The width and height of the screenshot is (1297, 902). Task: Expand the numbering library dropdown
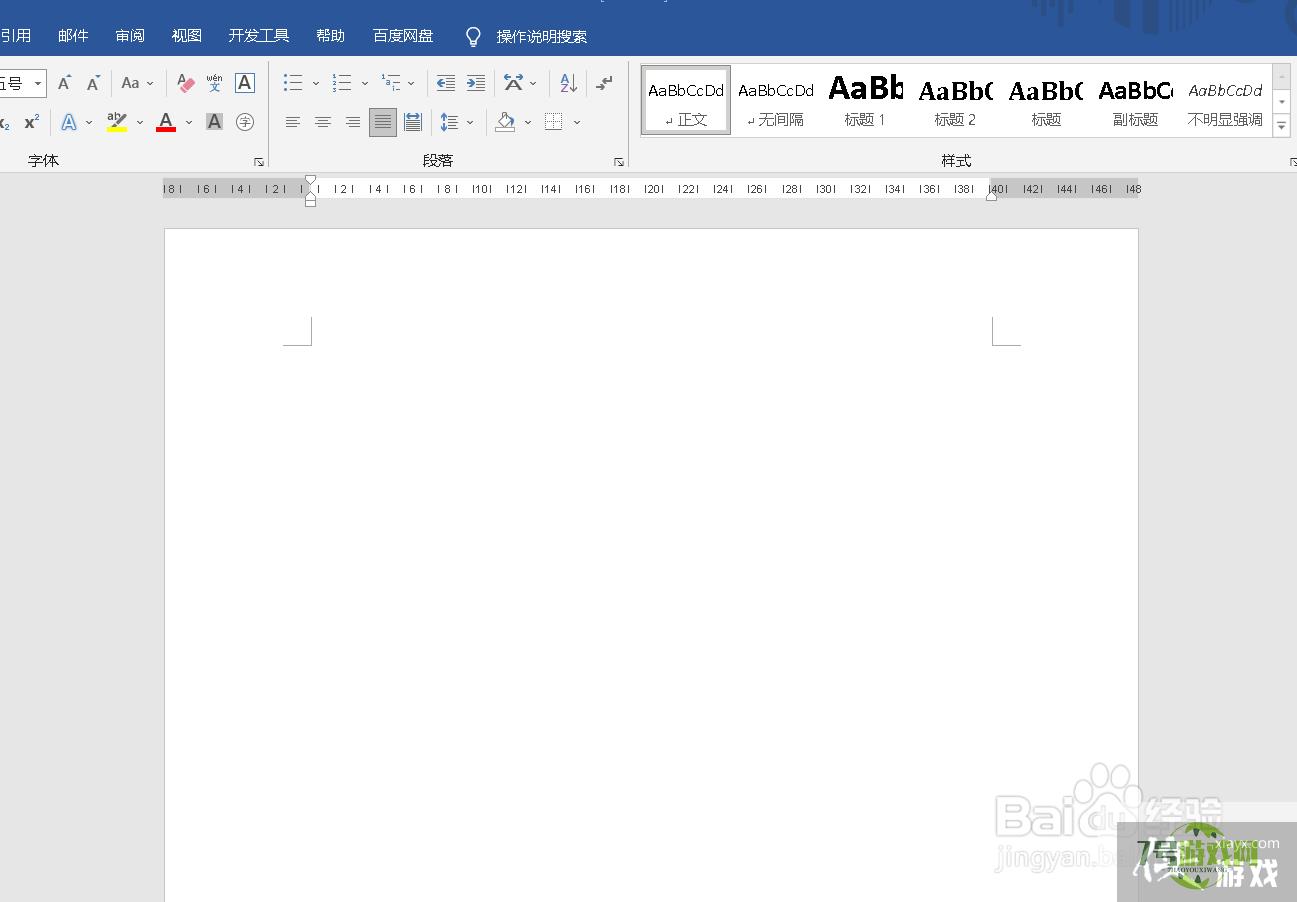[x=365, y=83]
